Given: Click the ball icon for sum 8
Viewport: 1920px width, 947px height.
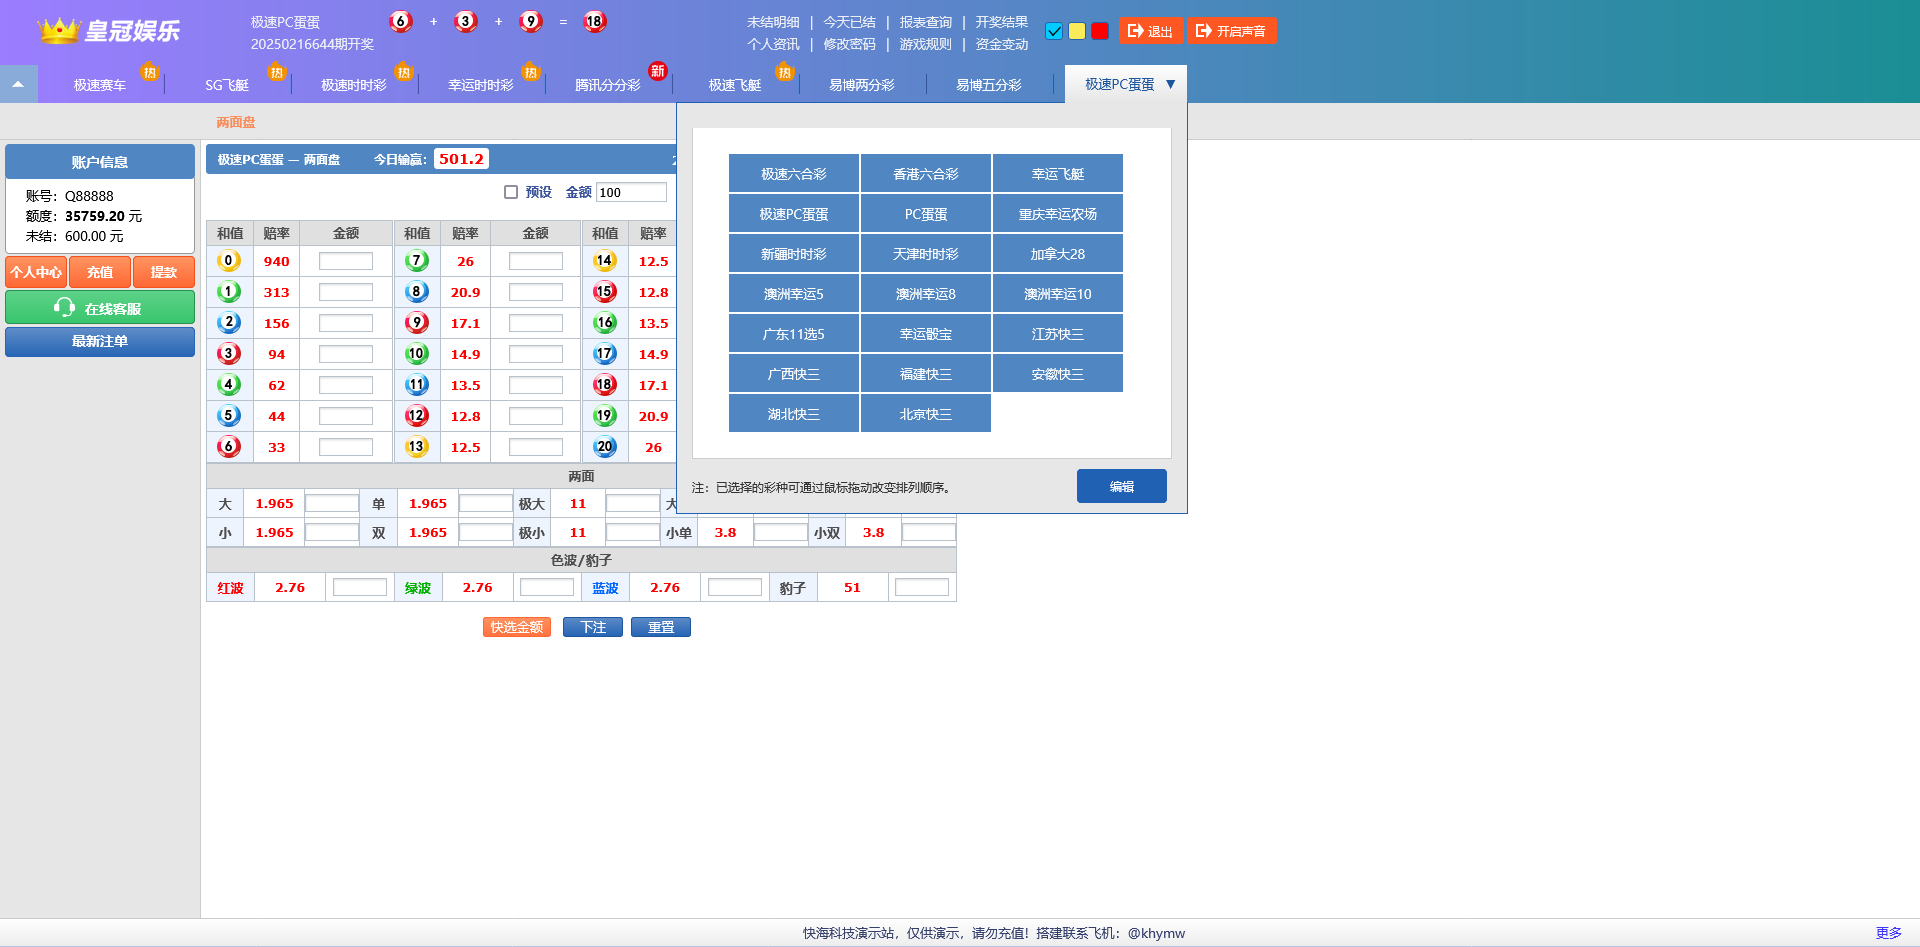Looking at the screenshot, I should pos(417,292).
